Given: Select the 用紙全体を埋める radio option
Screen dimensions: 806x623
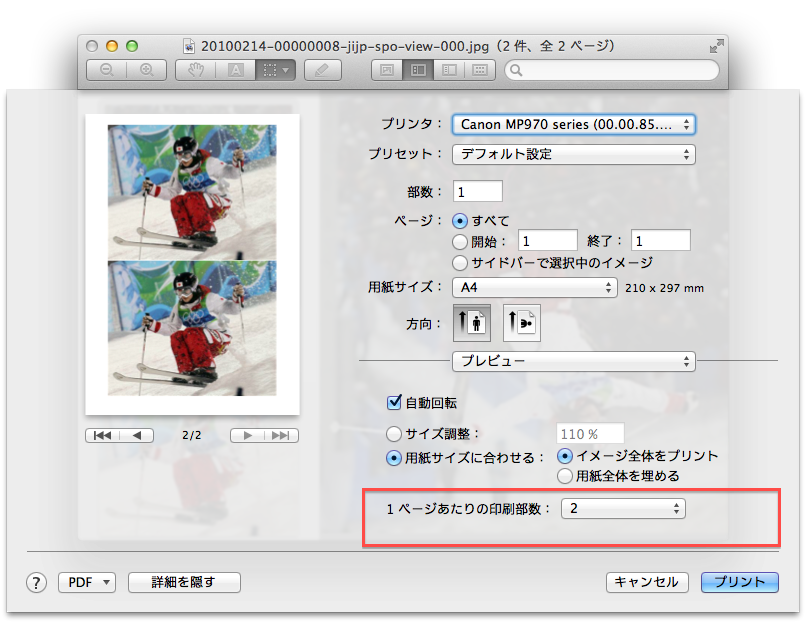Looking at the screenshot, I should [x=565, y=476].
